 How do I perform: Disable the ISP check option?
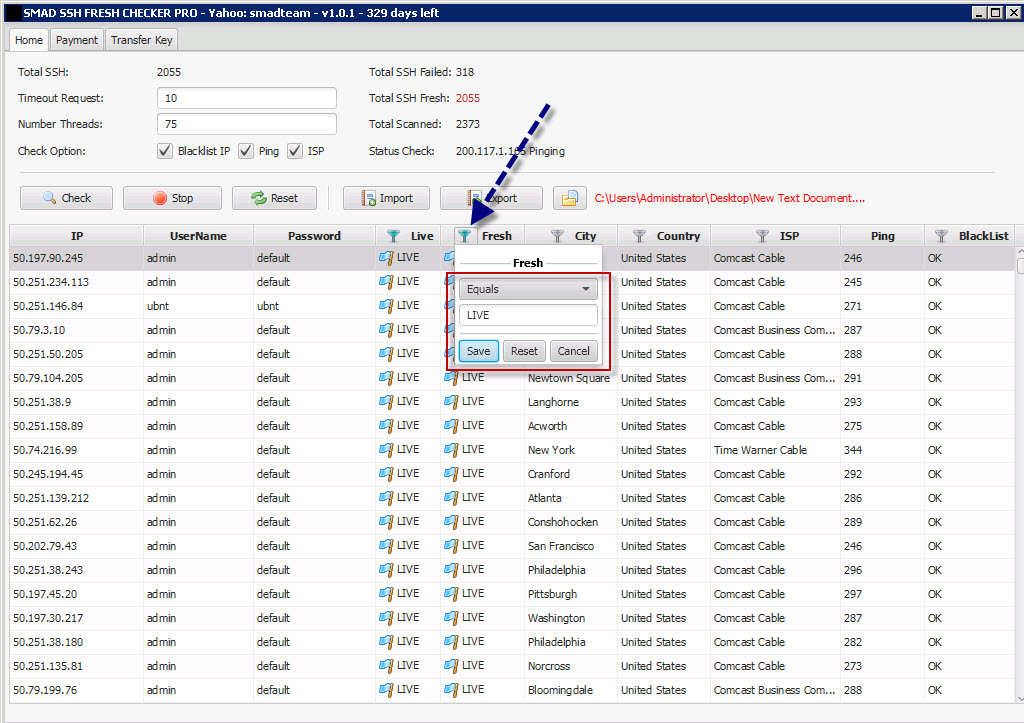[x=295, y=151]
